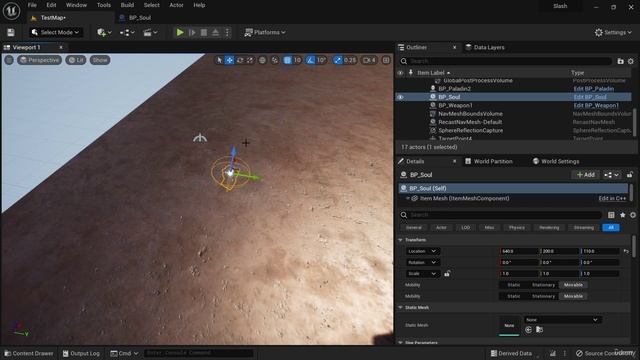Image resolution: width=640 pixels, height=360 pixels.
Task: Open the Cmd console type dropdown
Action: coord(124,353)
